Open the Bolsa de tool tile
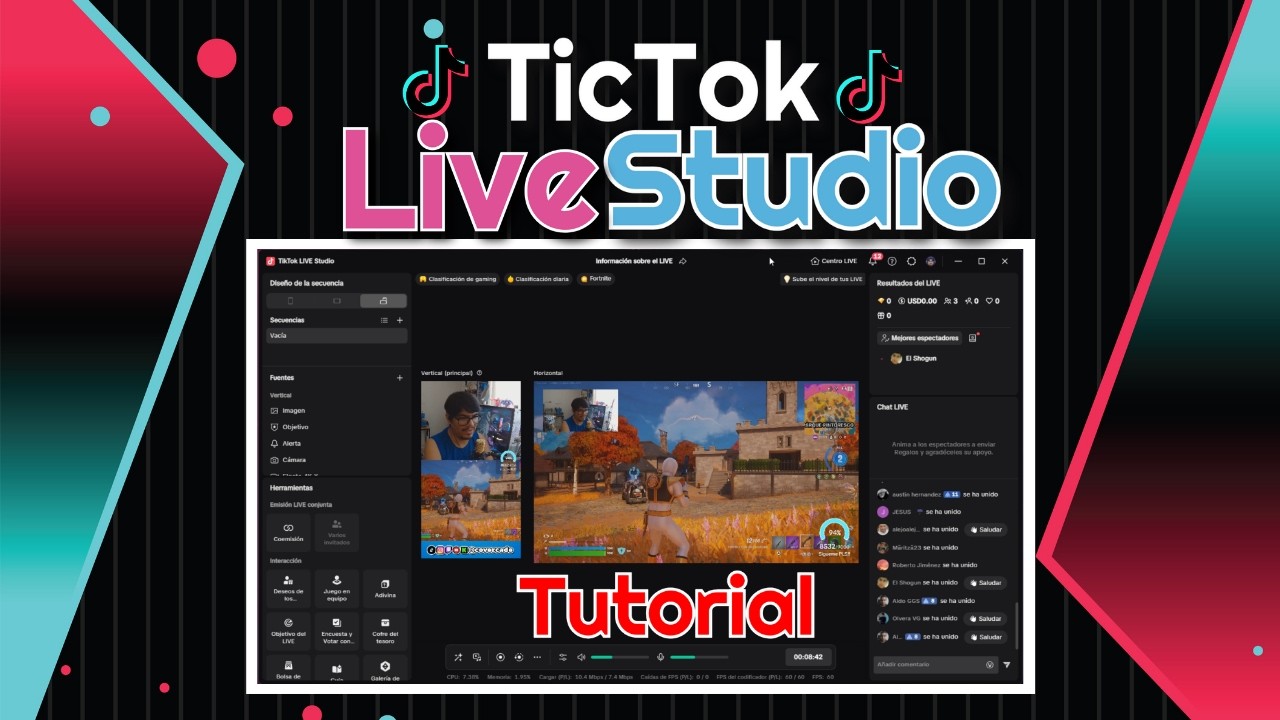The width and height of the screenshot is (1280, 720). [288, 670]
